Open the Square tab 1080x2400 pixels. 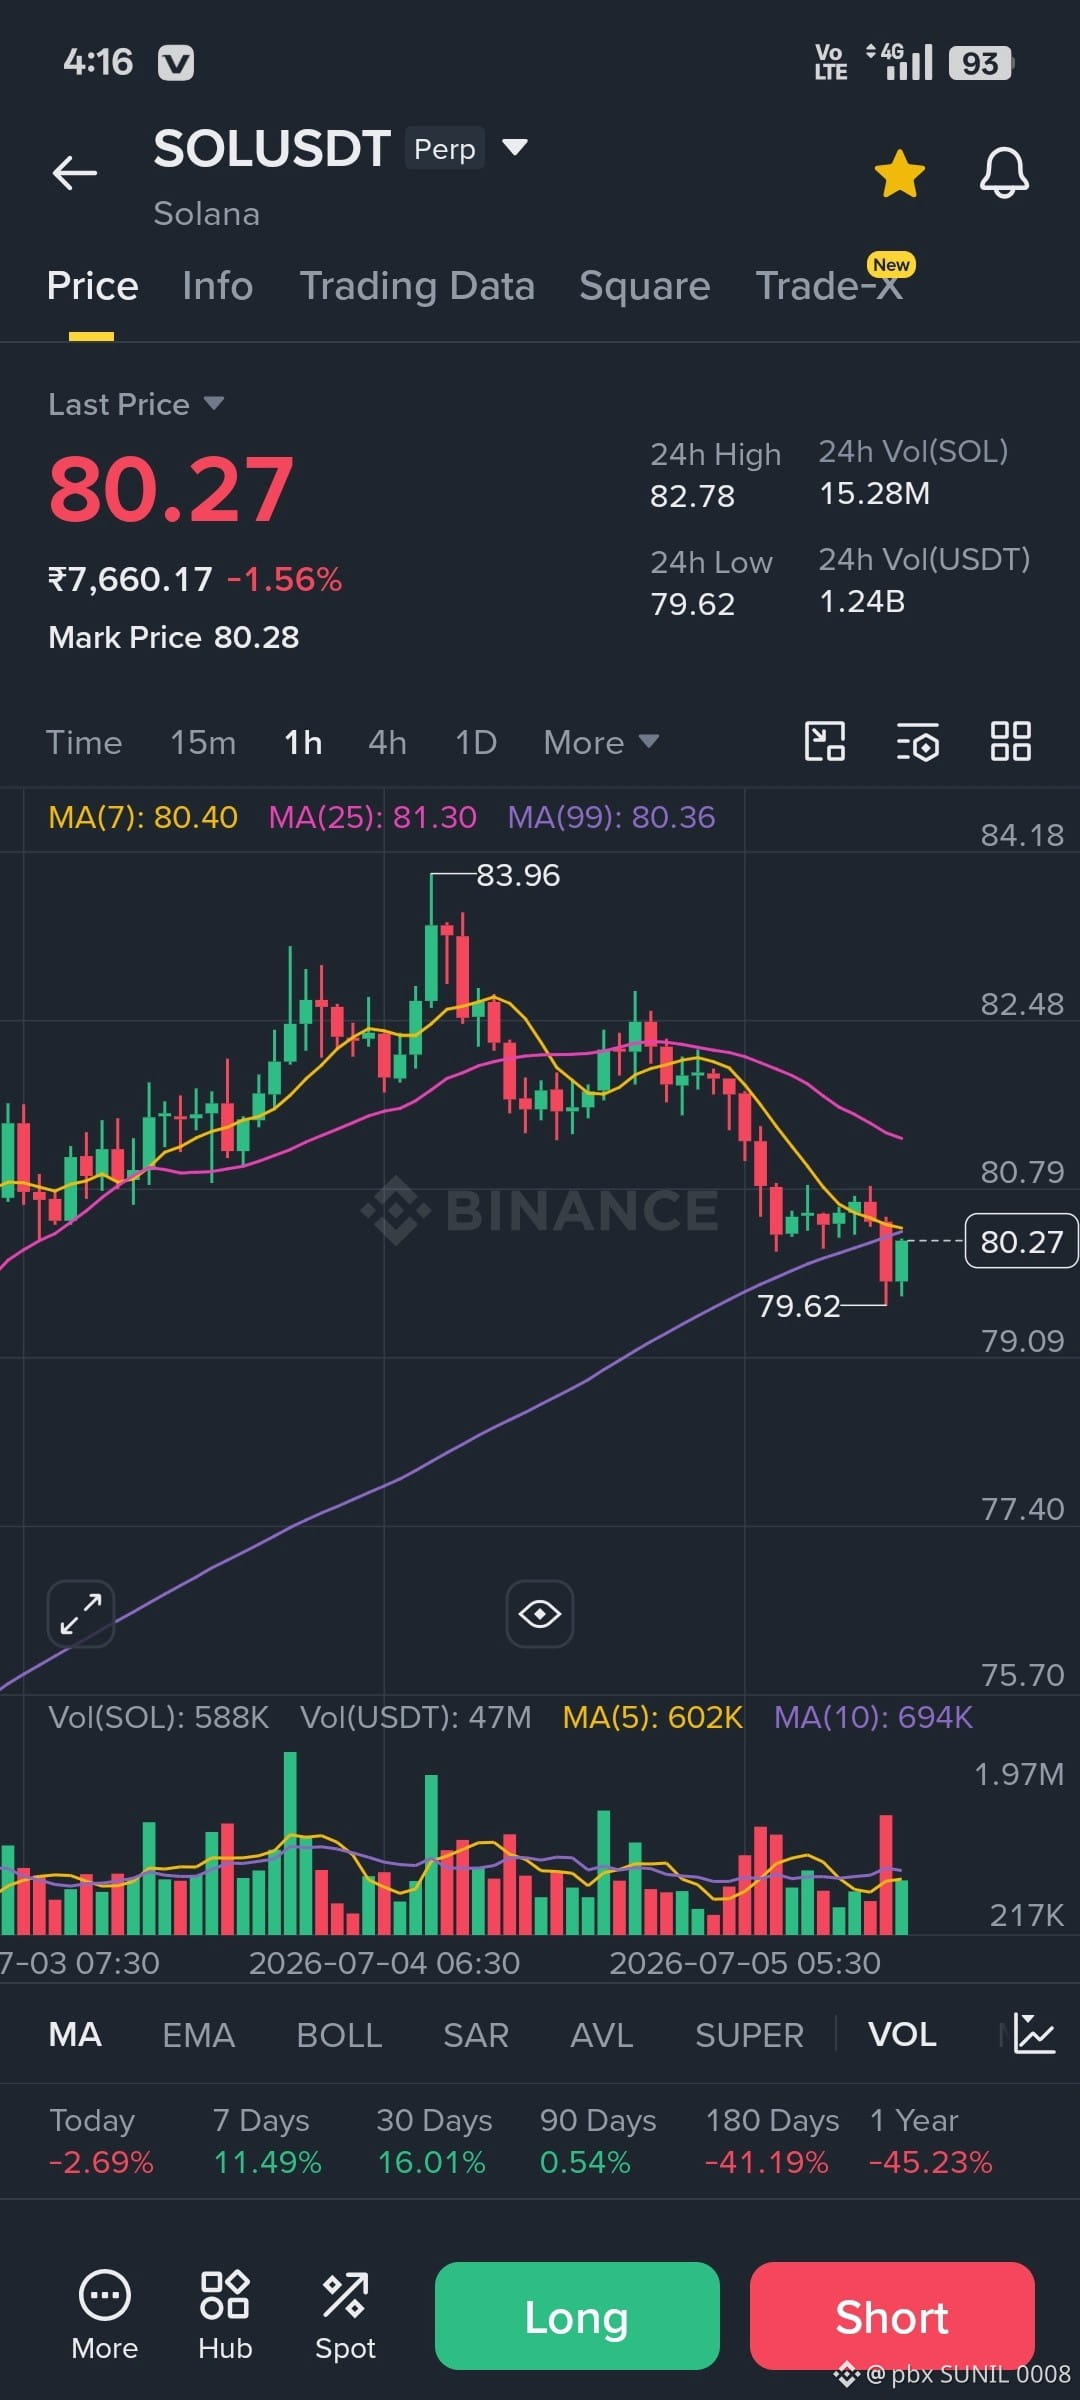tap(644, 286)
